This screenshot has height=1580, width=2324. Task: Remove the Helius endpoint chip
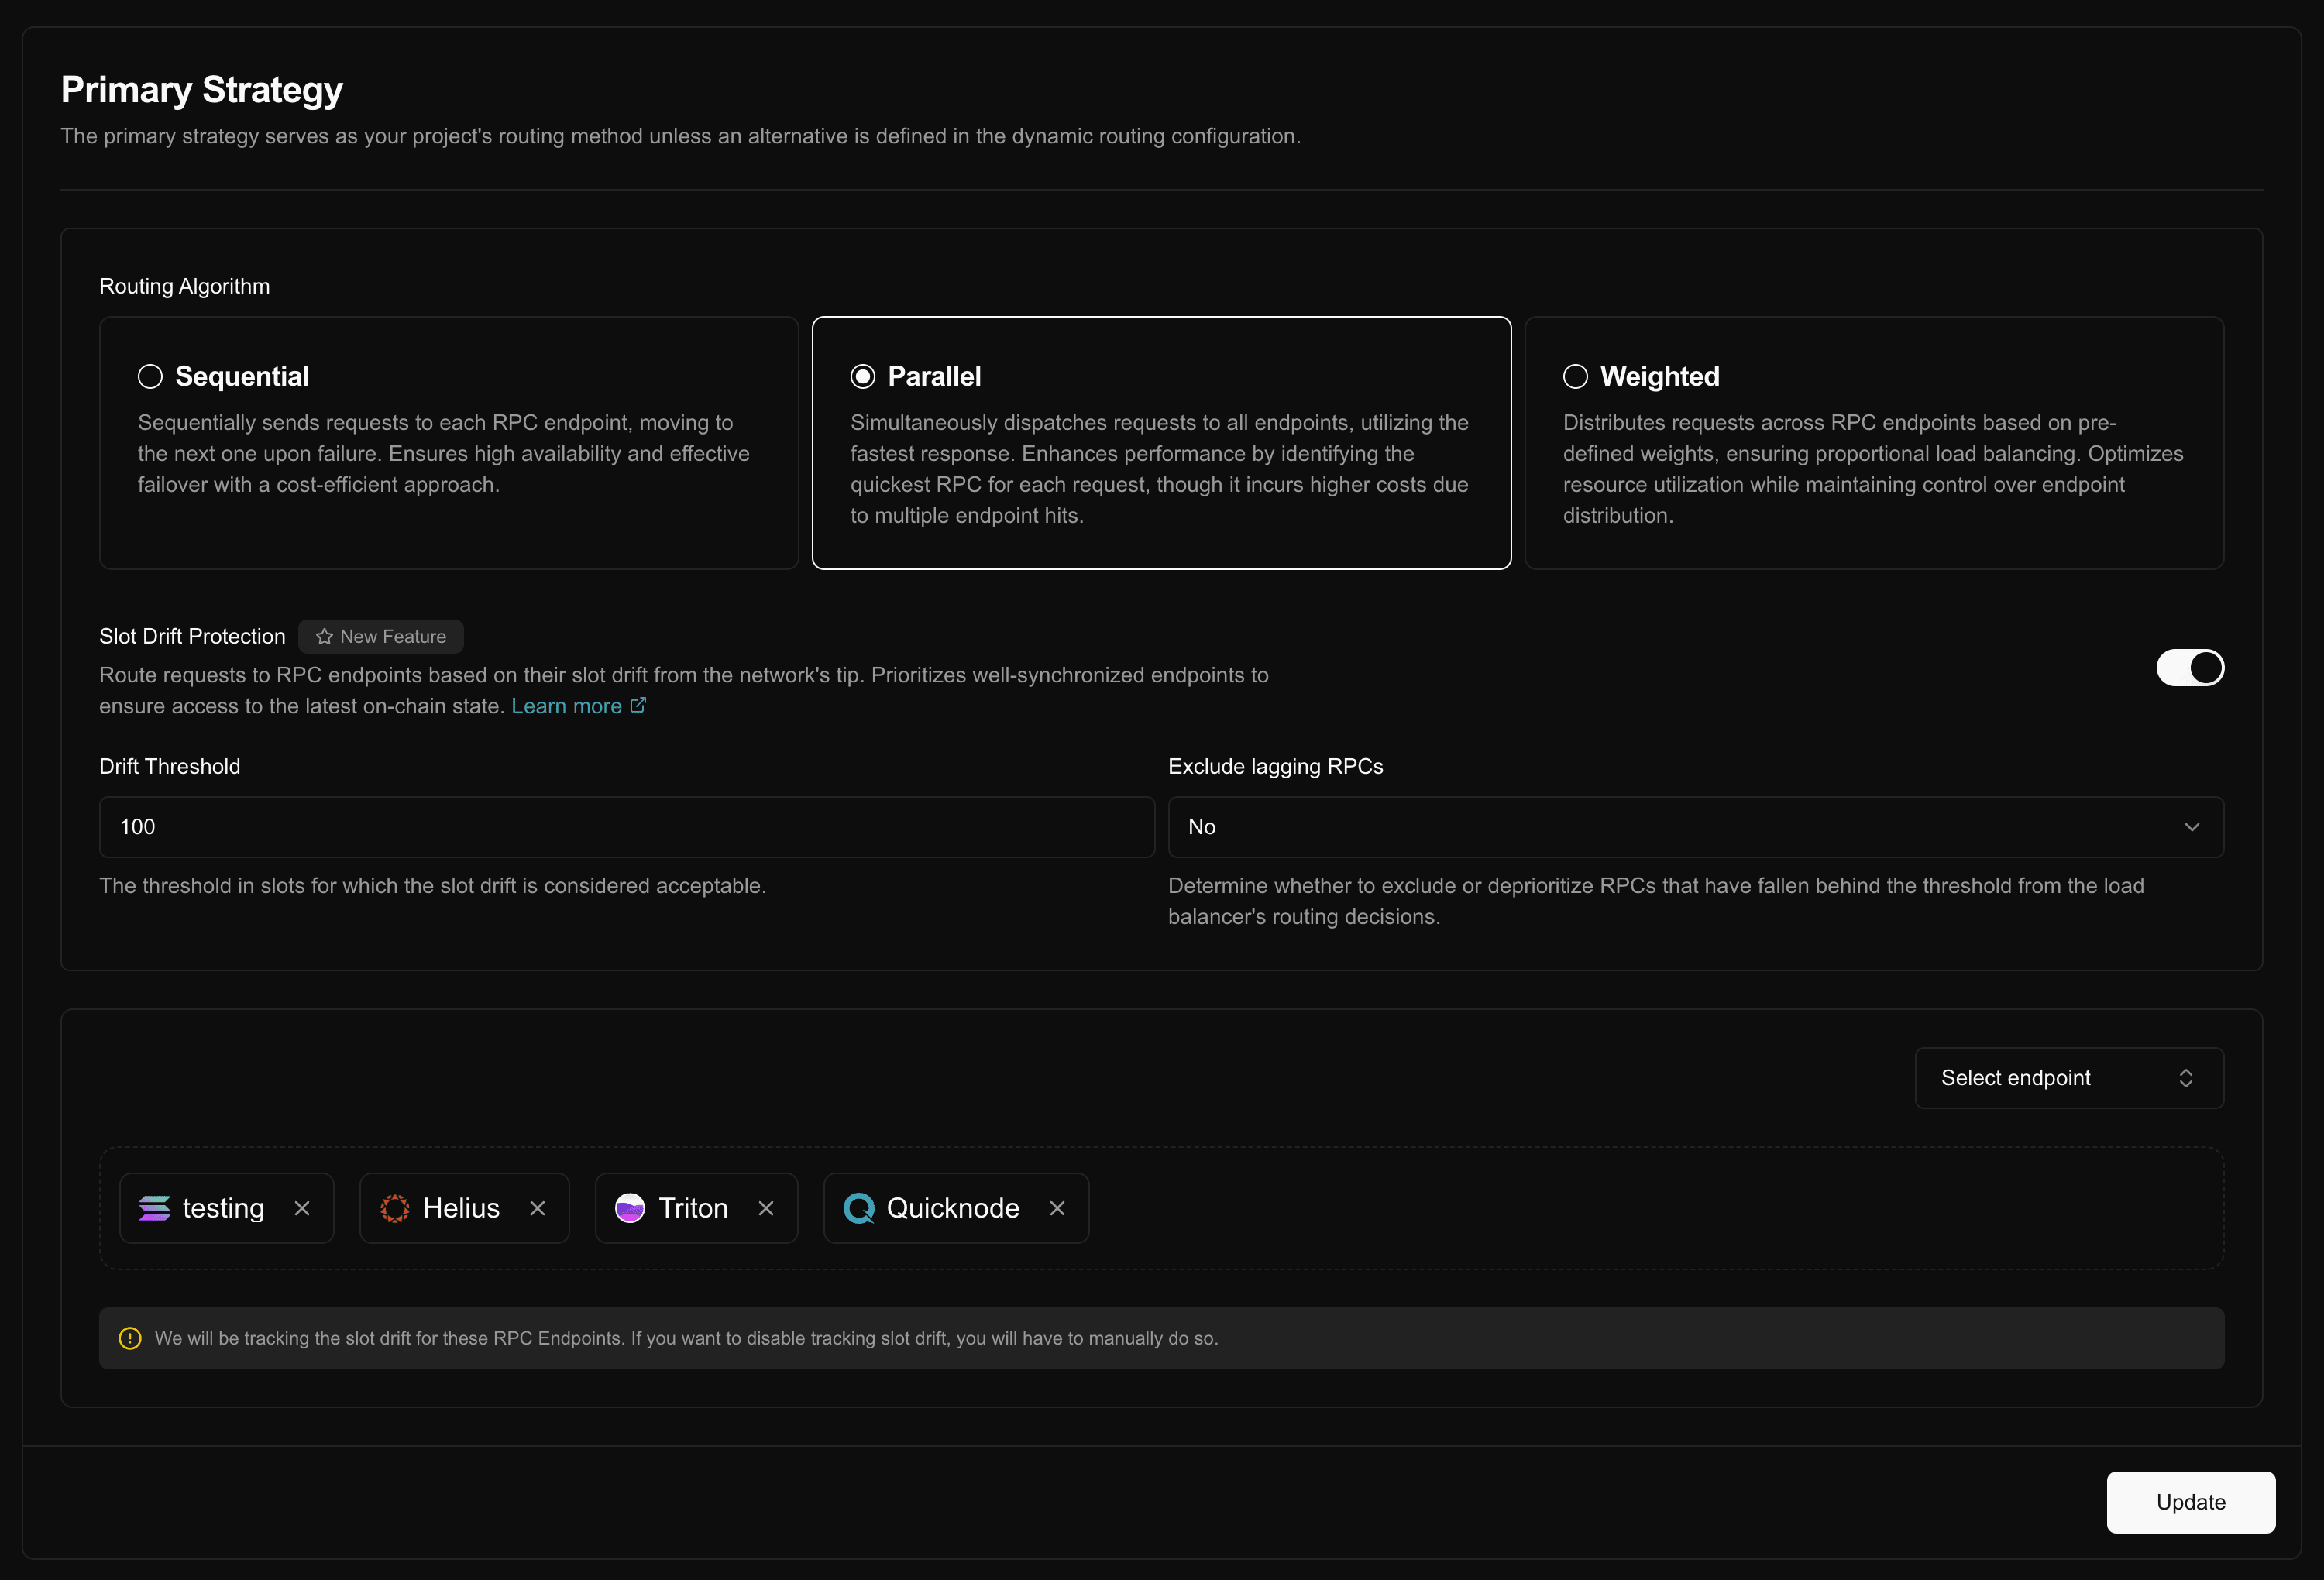tap(537, 1208)
